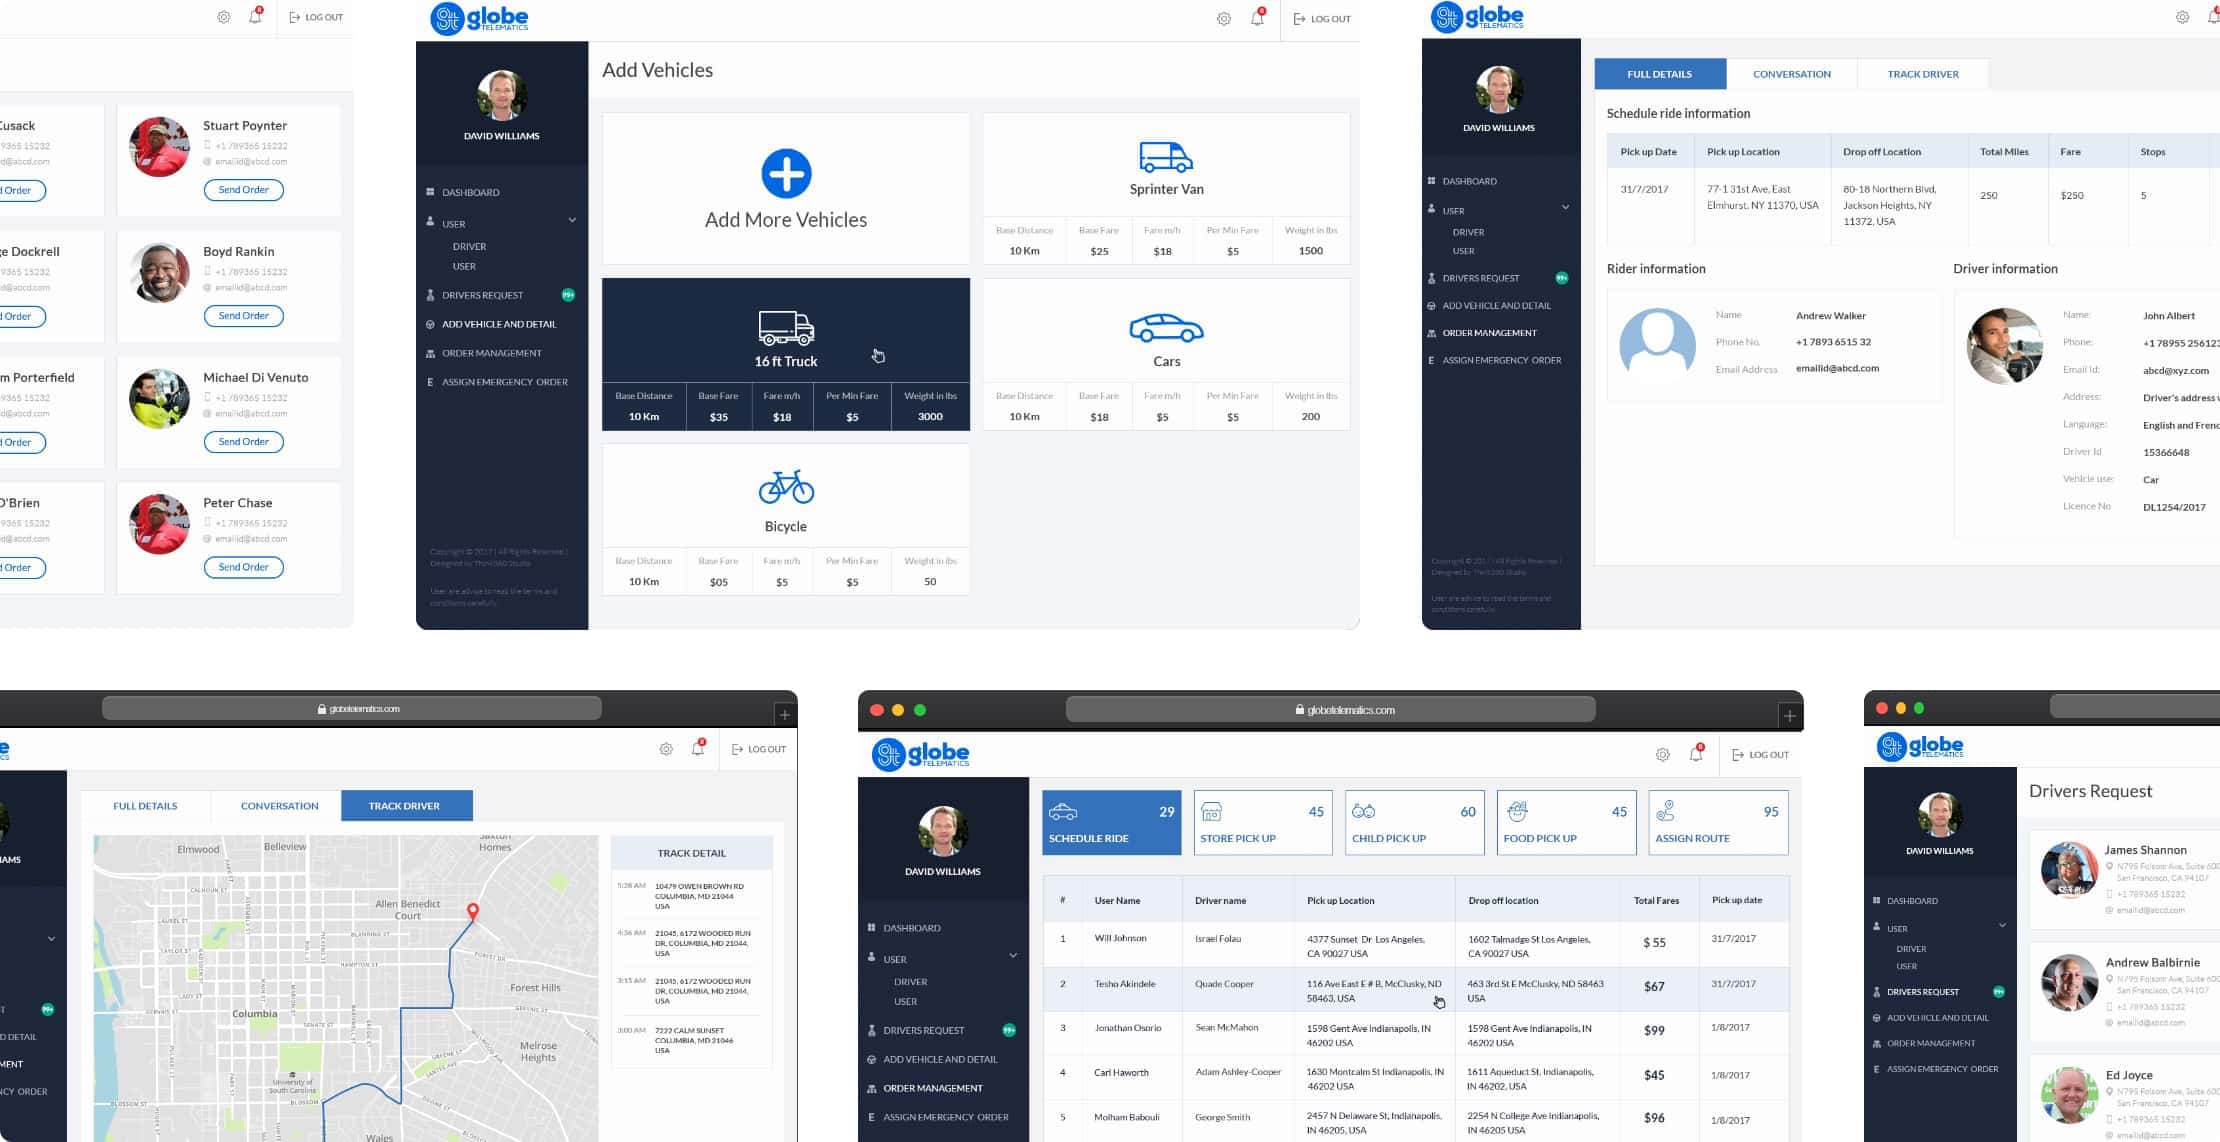Open settings gear in Add Vehicles window

1223,19
